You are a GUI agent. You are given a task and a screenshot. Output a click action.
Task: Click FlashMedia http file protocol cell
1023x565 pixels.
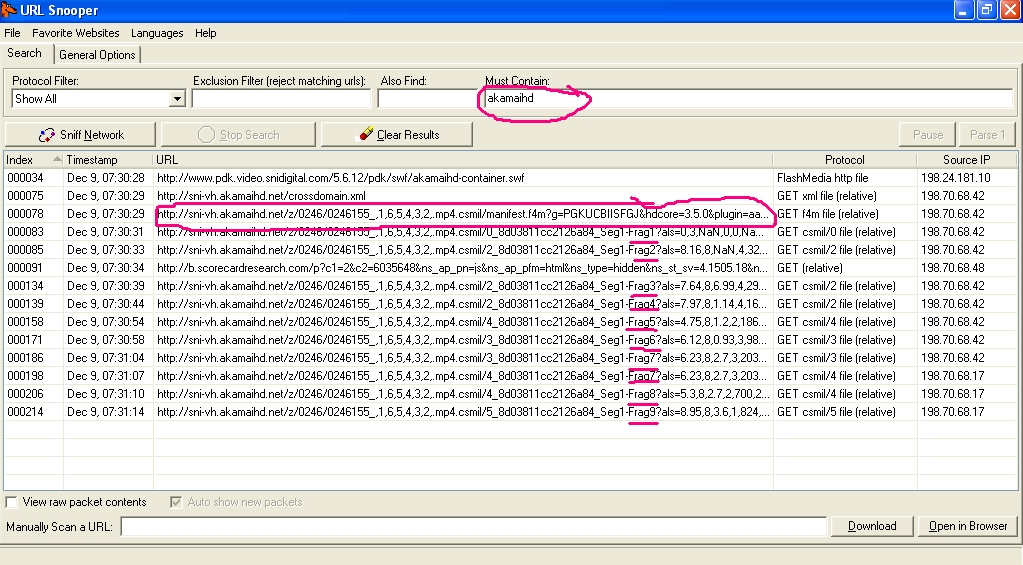[823, 177]
